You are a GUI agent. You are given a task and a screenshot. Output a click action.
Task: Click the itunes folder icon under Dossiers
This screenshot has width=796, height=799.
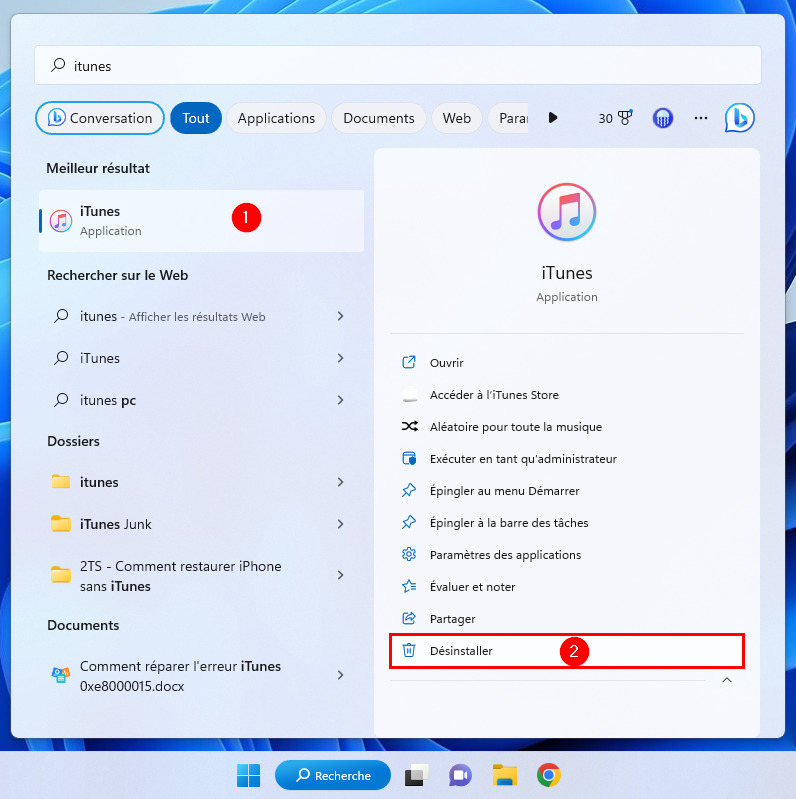coord(61,482)
